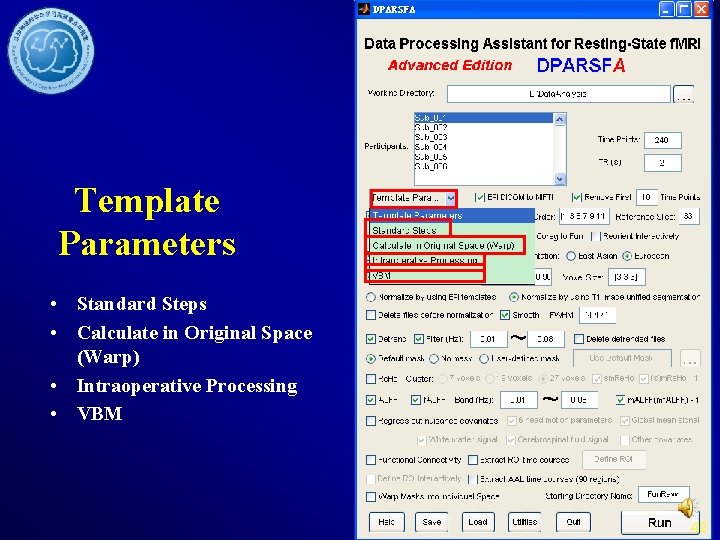Screen dimensions: 720x540
Task: Click the FWHM input field
Action: click(597, 315)
